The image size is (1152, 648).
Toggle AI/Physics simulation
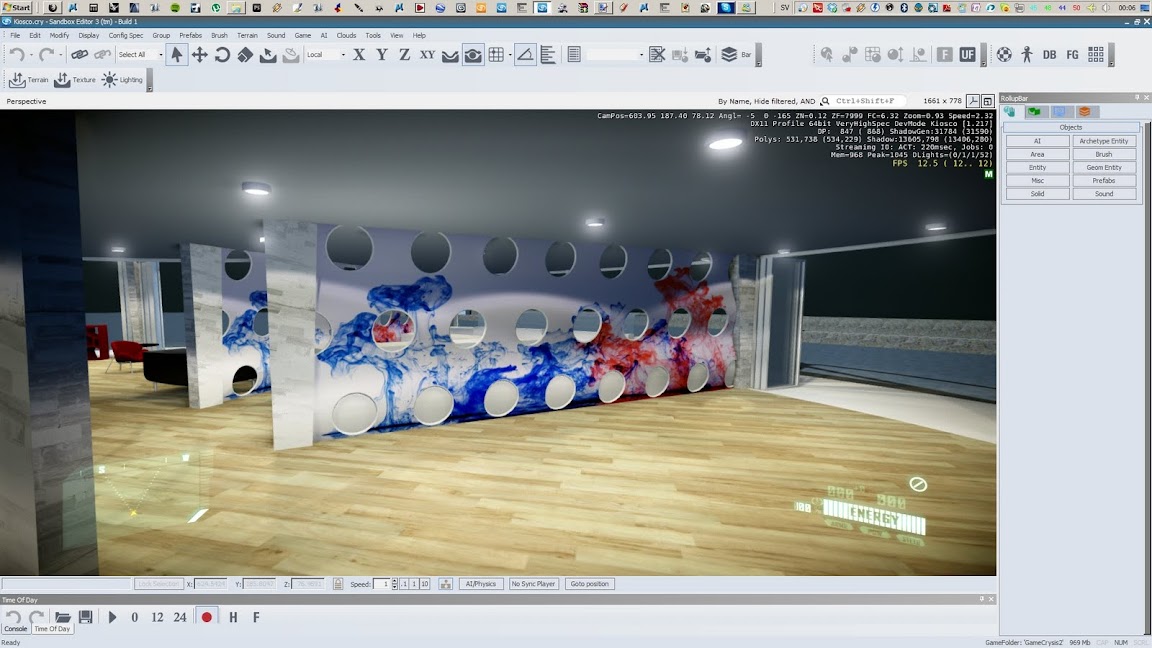(480, 584)
